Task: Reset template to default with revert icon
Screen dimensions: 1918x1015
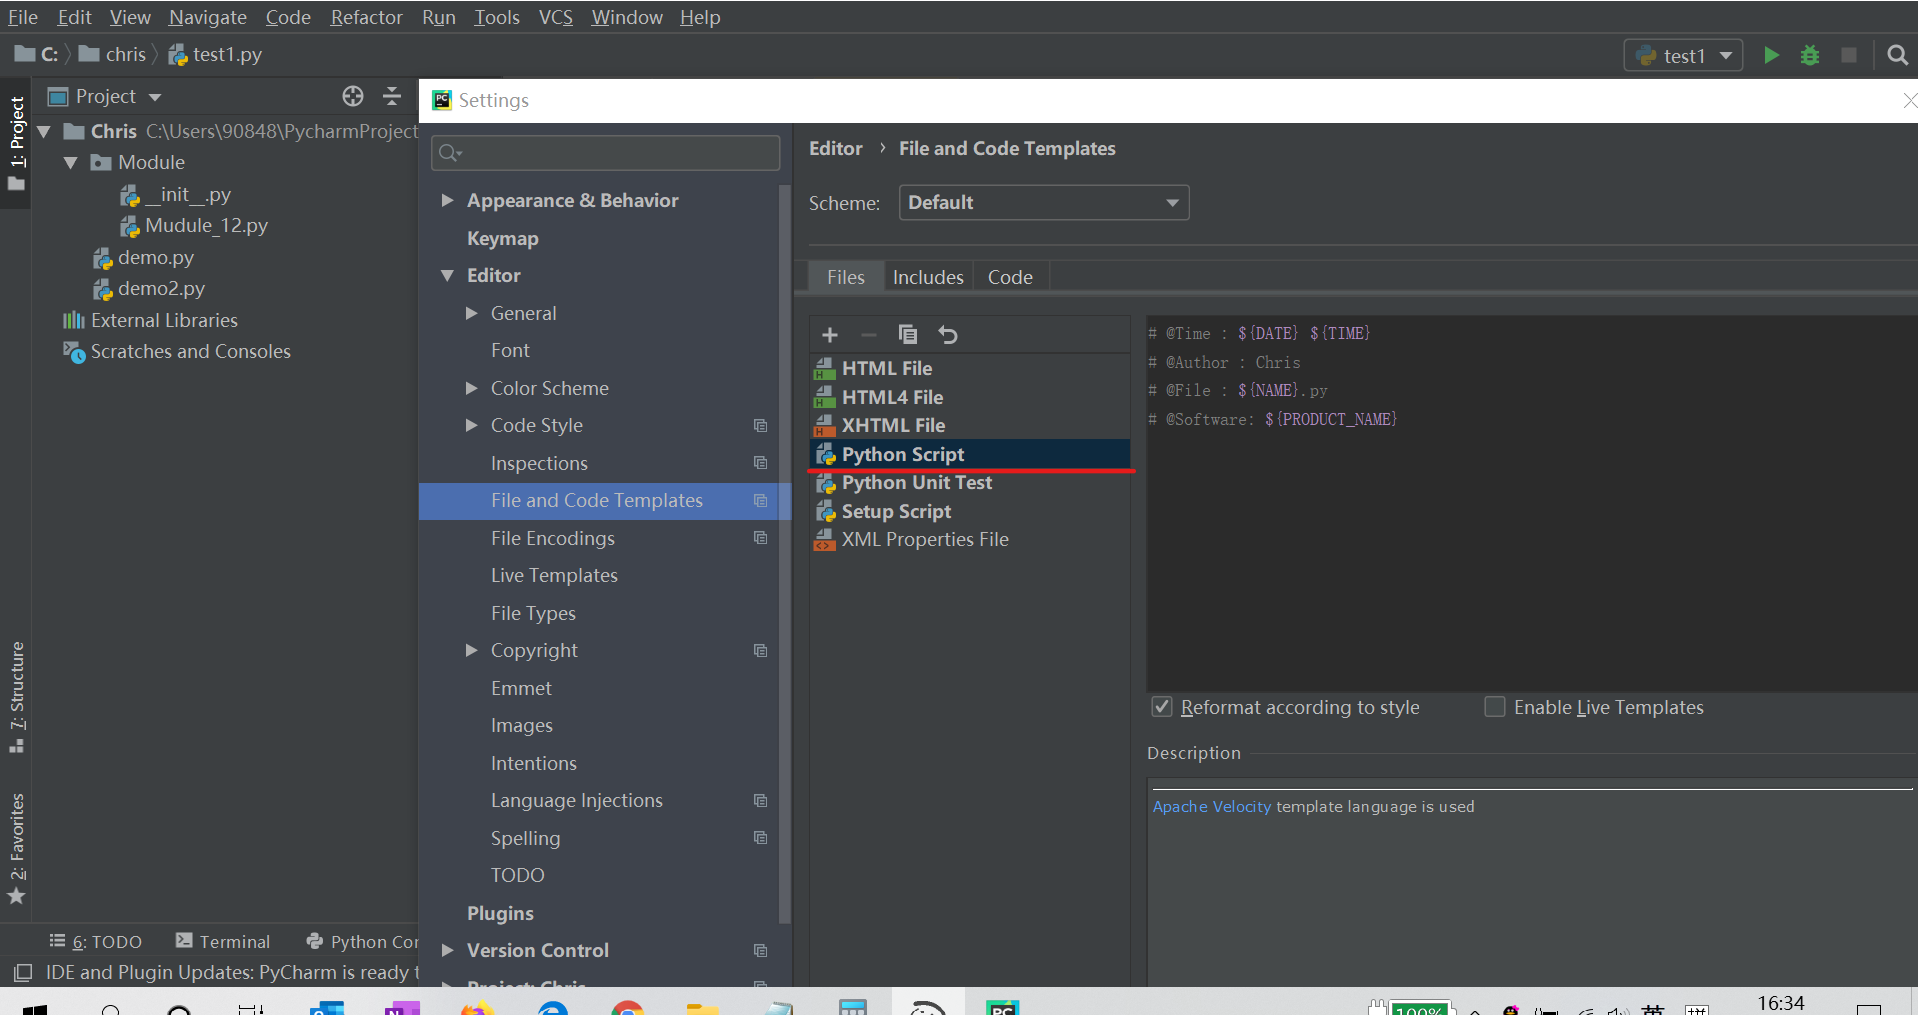Action: (x=948, y=335)
